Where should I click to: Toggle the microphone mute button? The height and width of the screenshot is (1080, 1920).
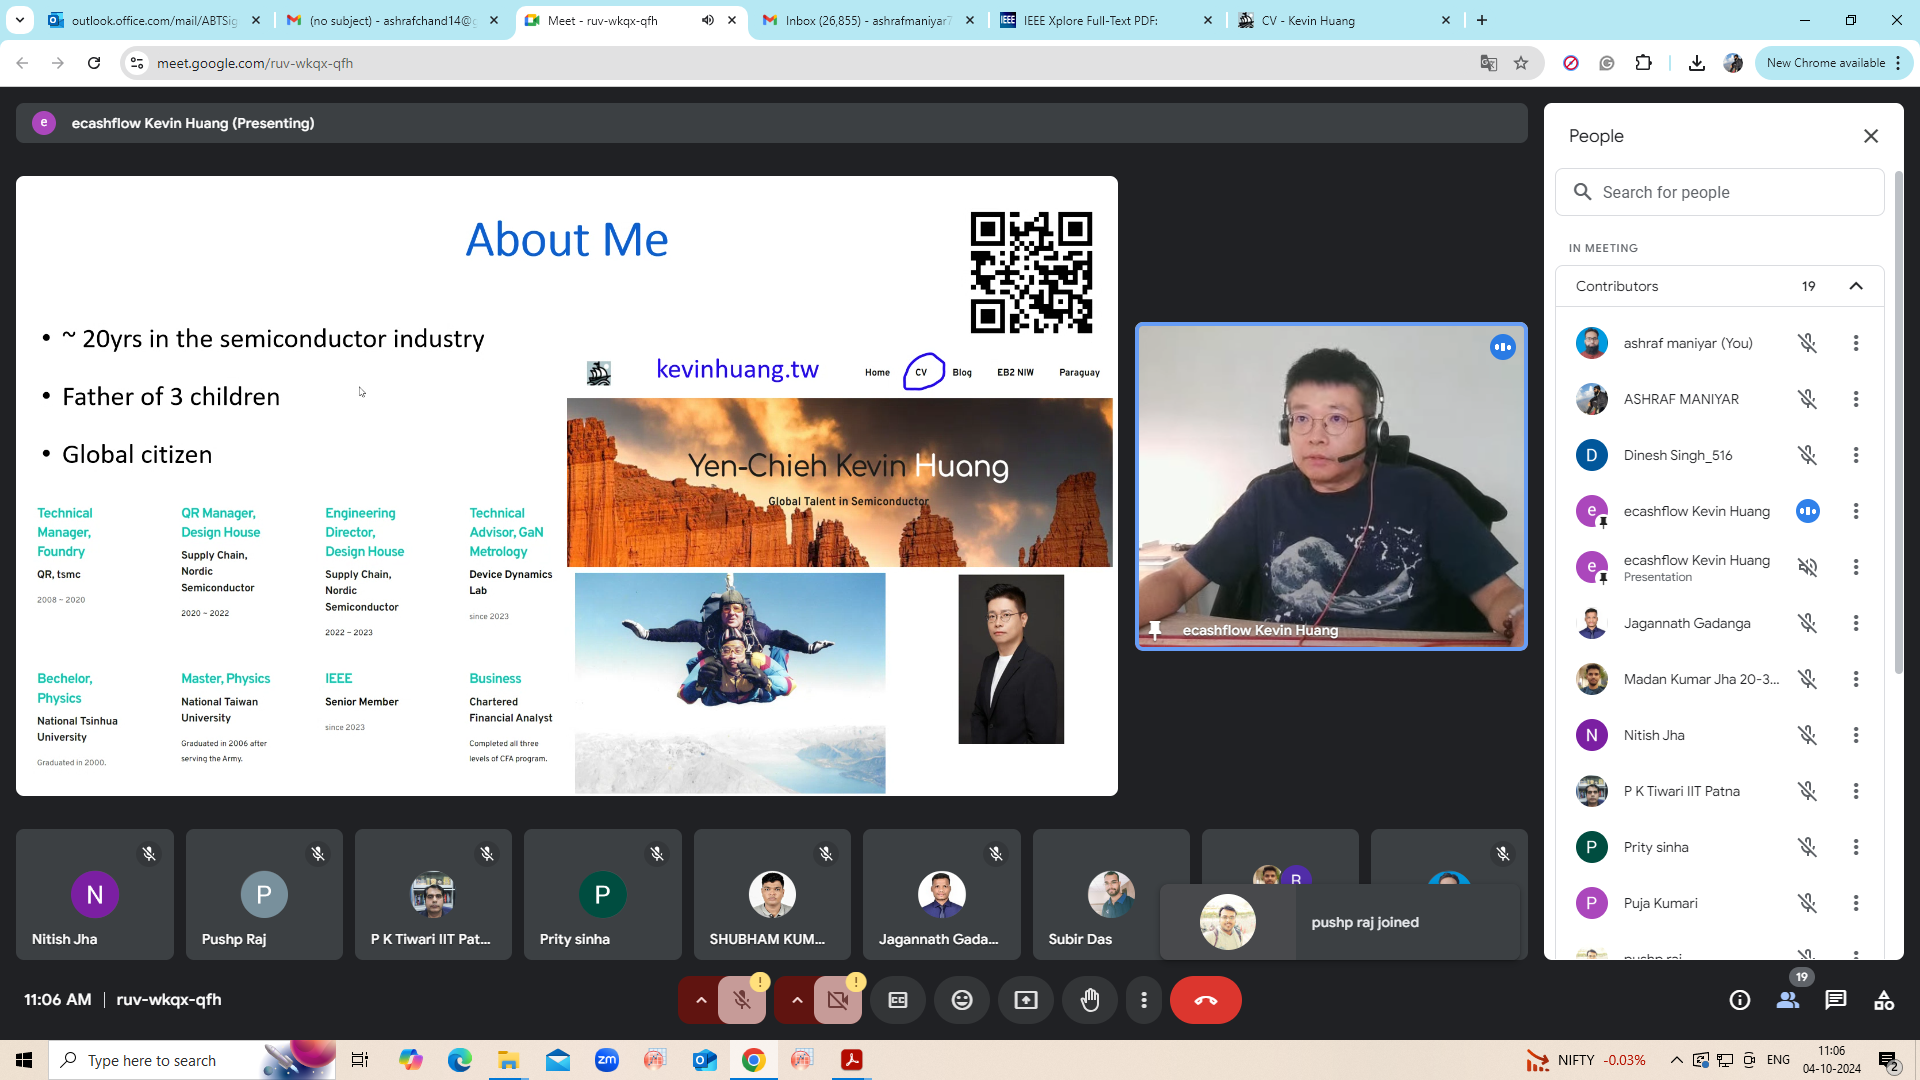tap(742, 1000)
